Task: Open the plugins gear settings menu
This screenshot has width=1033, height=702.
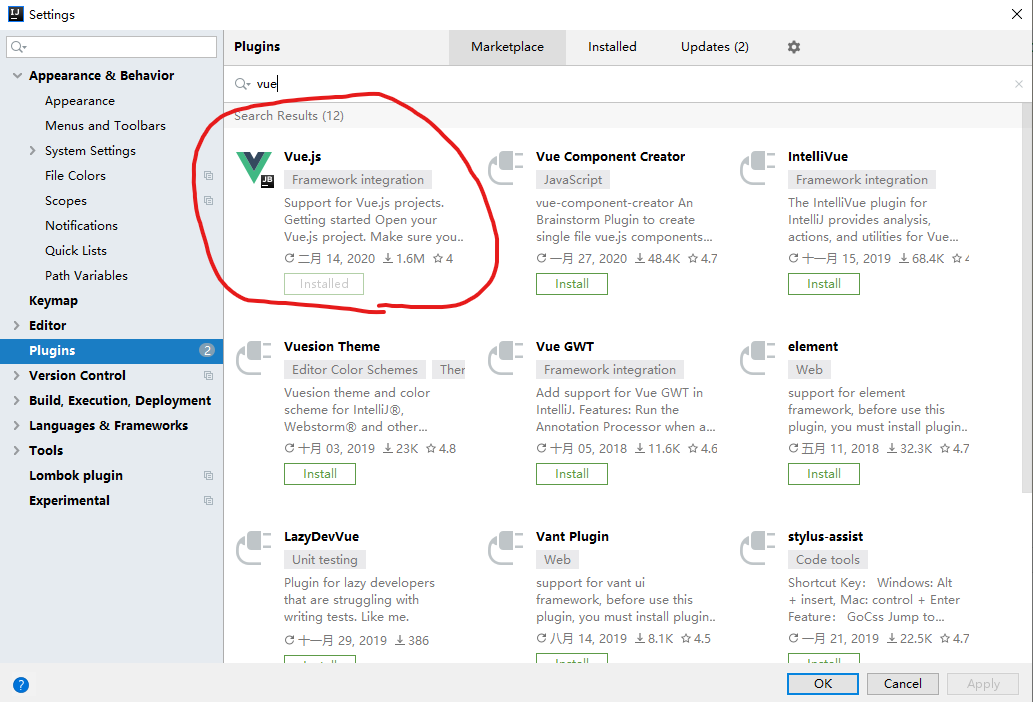Action: (794, 47)
